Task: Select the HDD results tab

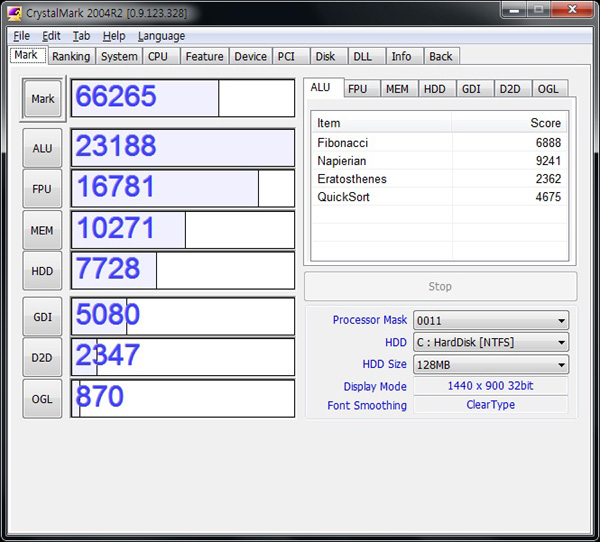Action: tap(437, 89)
